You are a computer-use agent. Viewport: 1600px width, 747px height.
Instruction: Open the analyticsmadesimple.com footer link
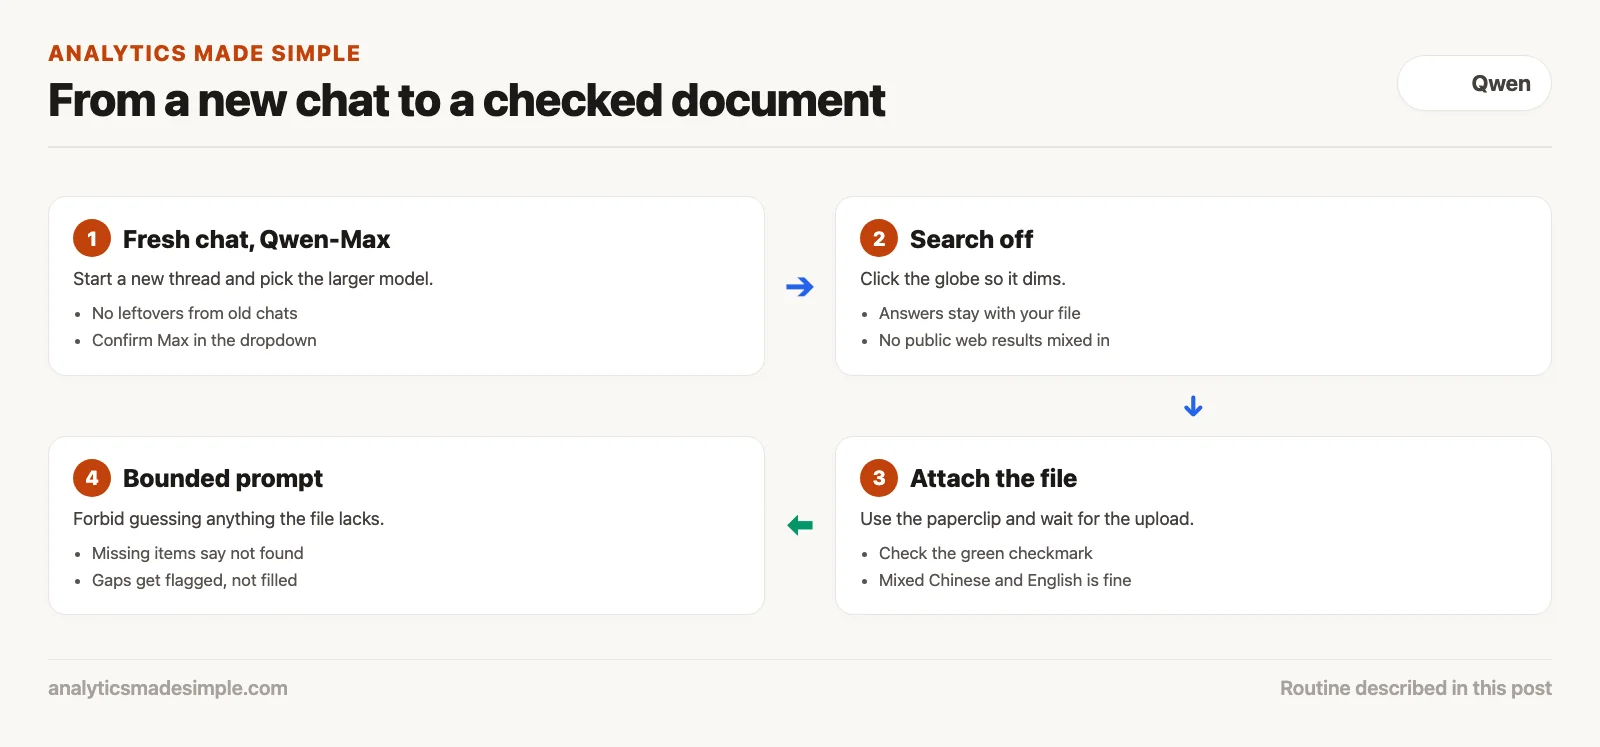(x=168, y=688)
